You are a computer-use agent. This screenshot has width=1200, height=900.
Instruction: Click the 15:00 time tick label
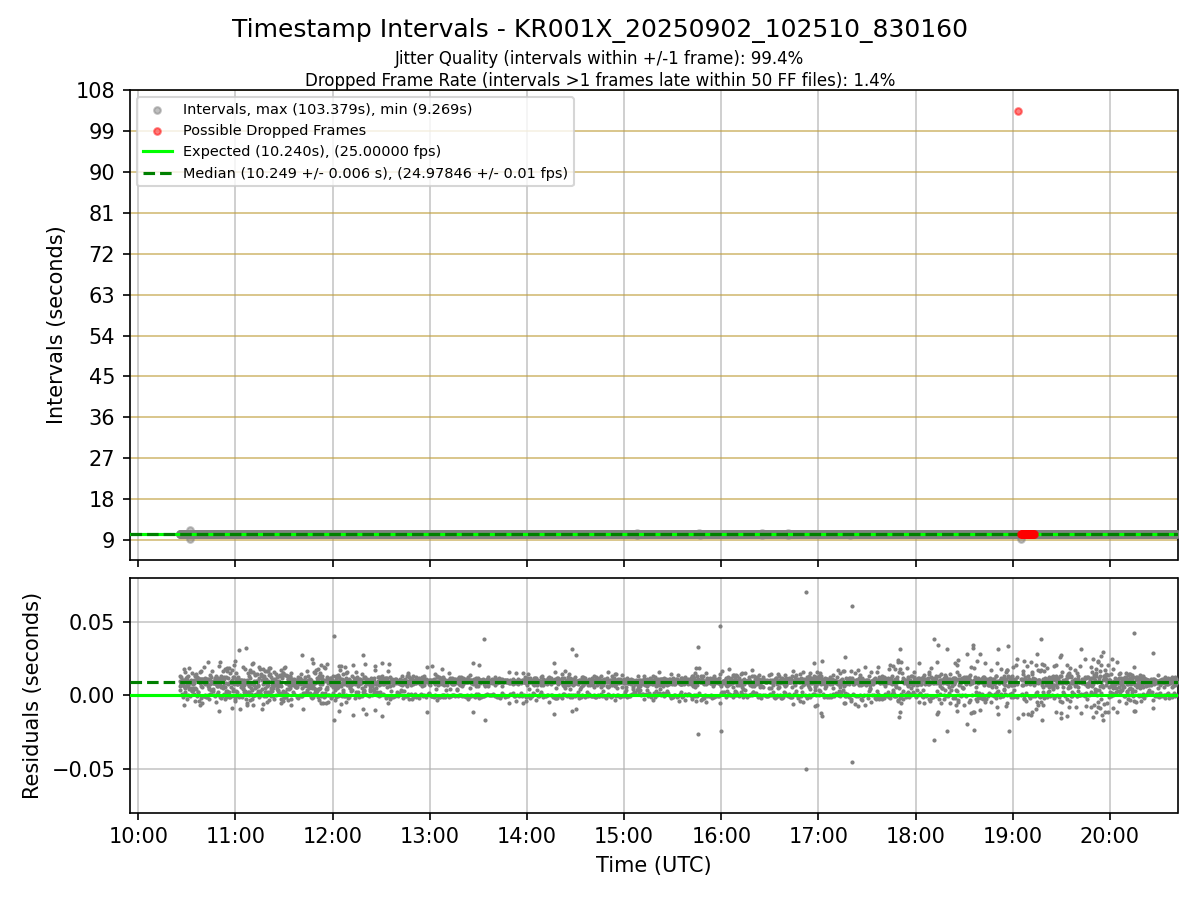coord(624,836)
